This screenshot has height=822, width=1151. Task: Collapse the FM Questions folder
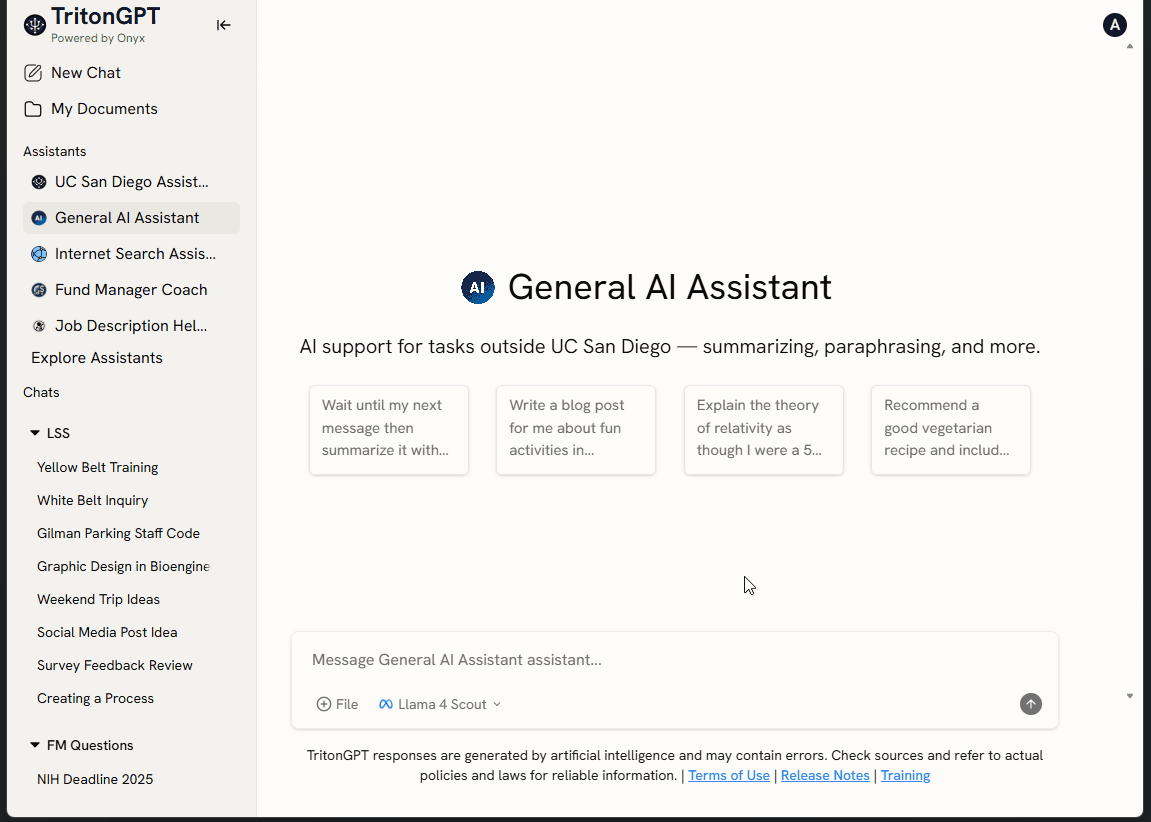tap(35, 746)
